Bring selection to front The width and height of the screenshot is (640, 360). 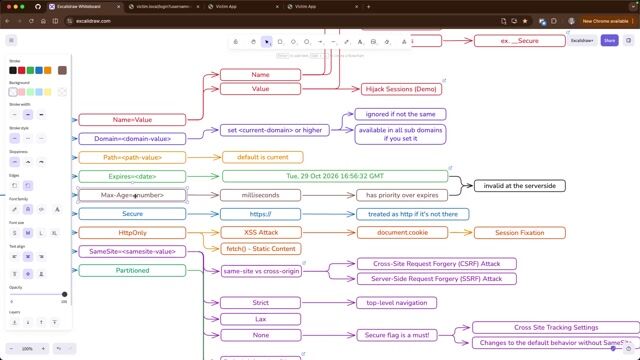click(x=55, y=322)
